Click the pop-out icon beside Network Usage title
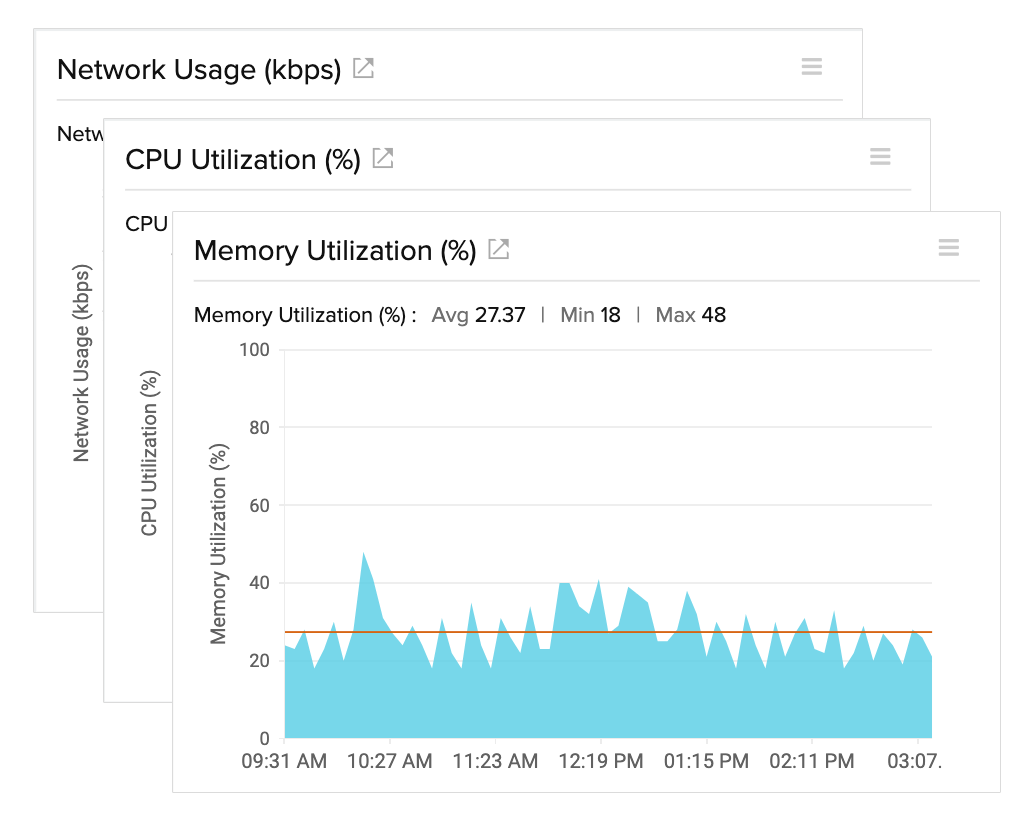The height and width of the screenshot is (821, 1034). click(361, 68)
